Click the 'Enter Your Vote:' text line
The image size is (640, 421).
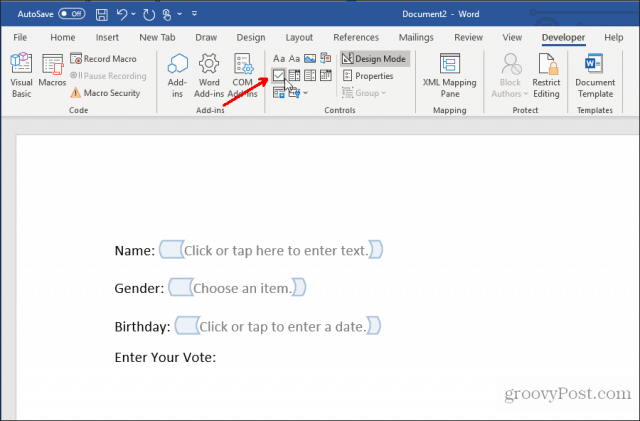click(x=165, y=357)
